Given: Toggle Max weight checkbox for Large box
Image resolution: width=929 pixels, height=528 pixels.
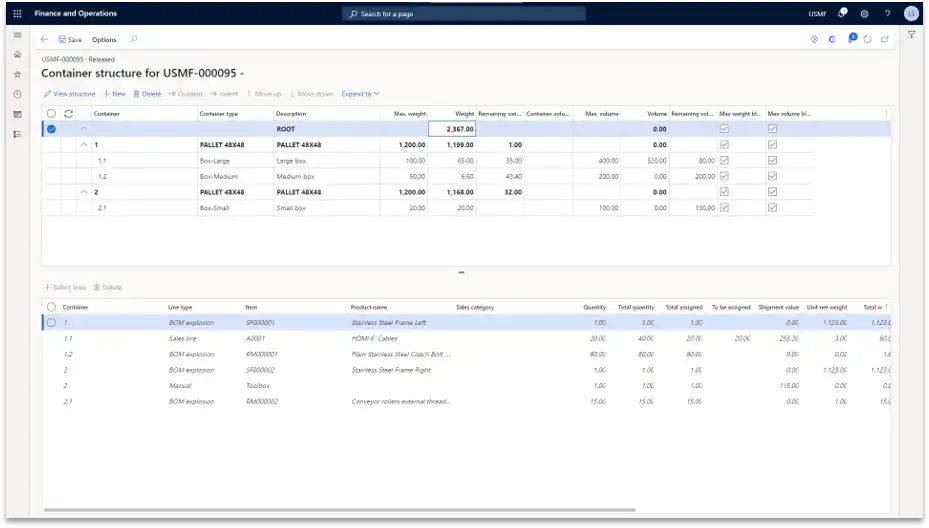Looking at the screenshot, I should coord(724,160).
